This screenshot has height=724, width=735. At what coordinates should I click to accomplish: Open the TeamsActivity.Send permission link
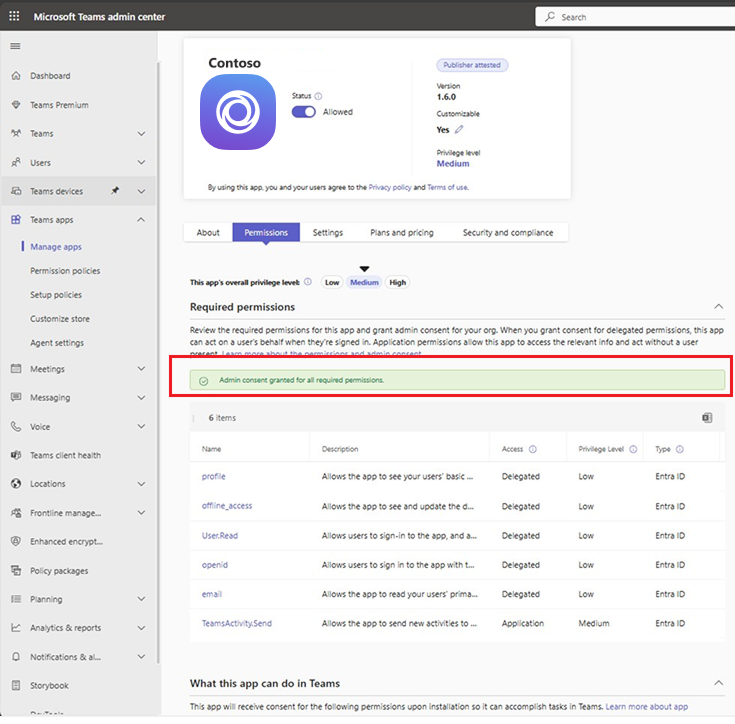(x=237, y=623)
